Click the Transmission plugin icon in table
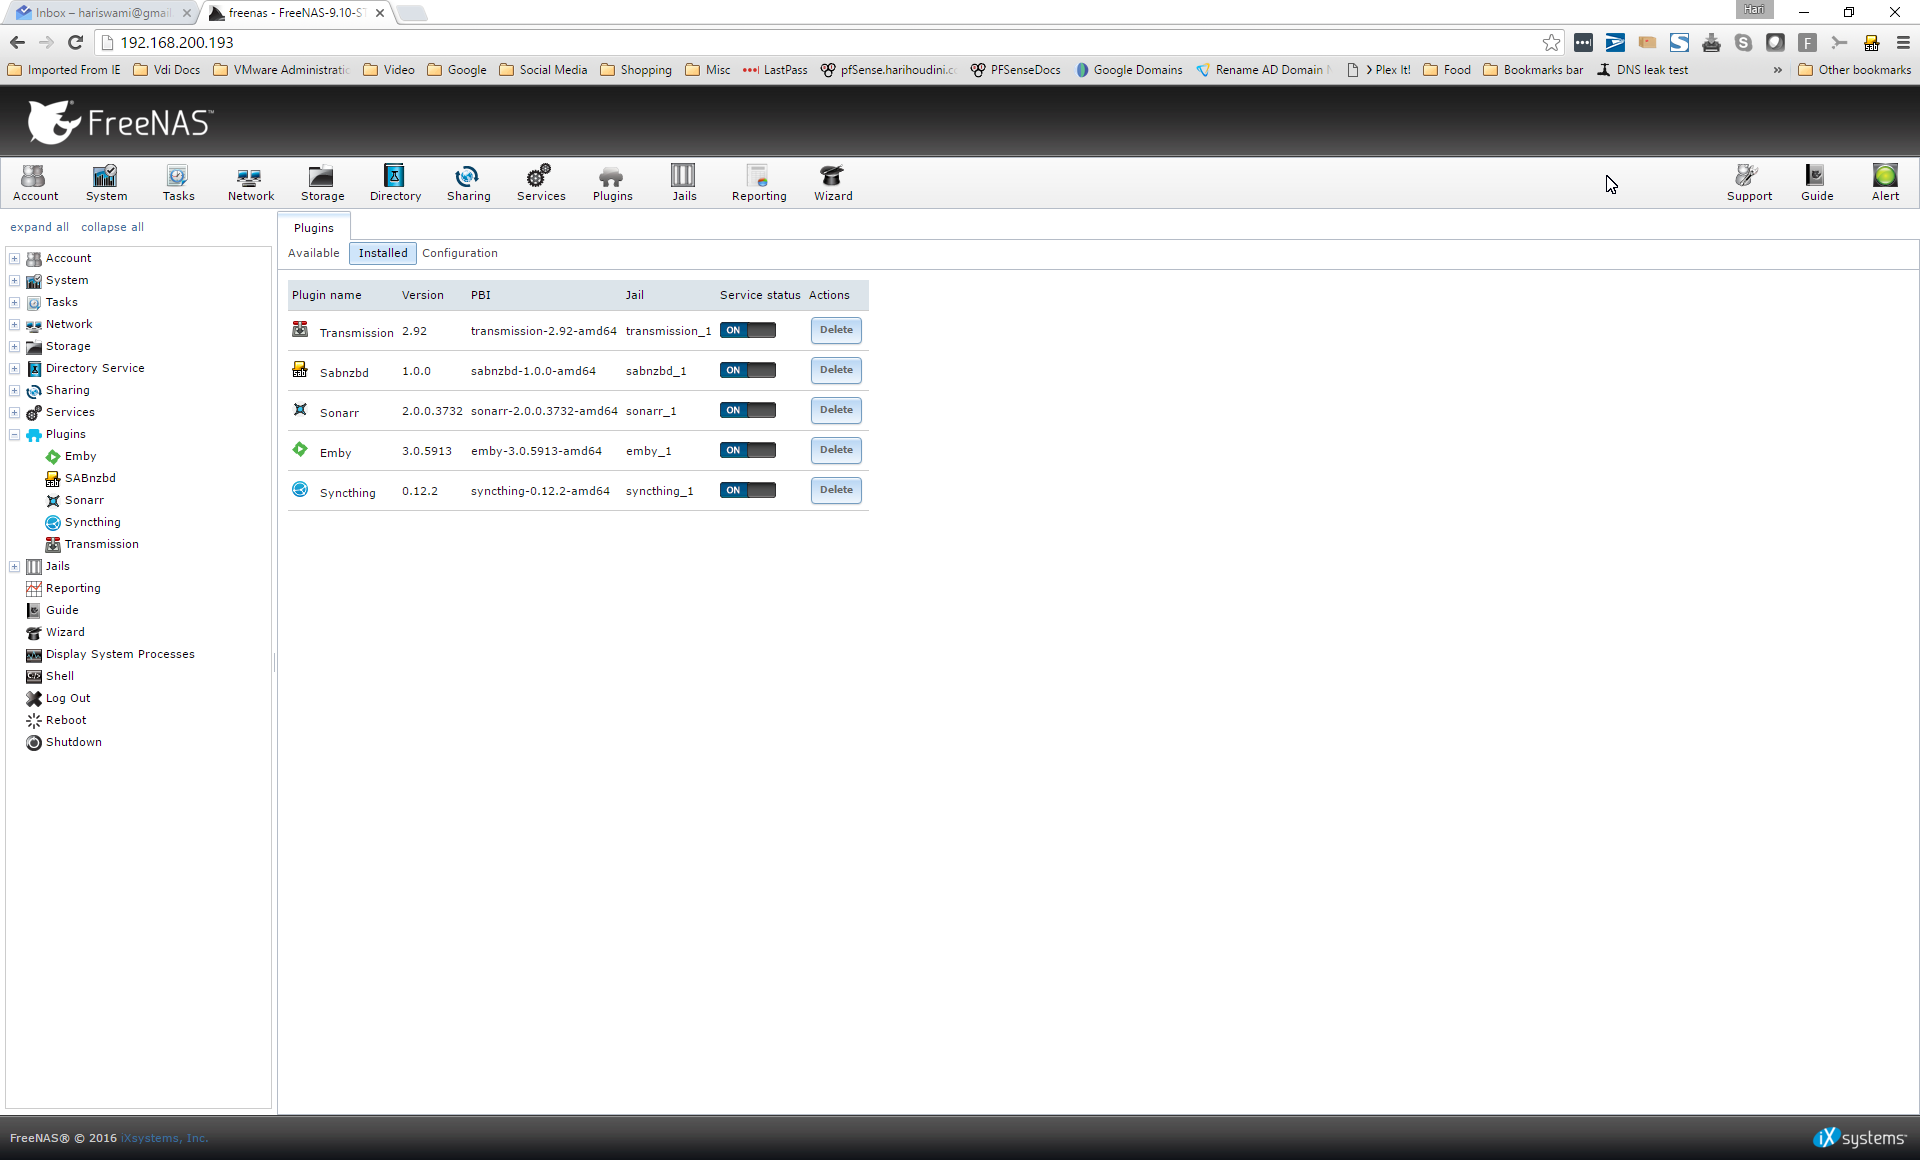This screenshot has width=1920, height=1160. 300,329
